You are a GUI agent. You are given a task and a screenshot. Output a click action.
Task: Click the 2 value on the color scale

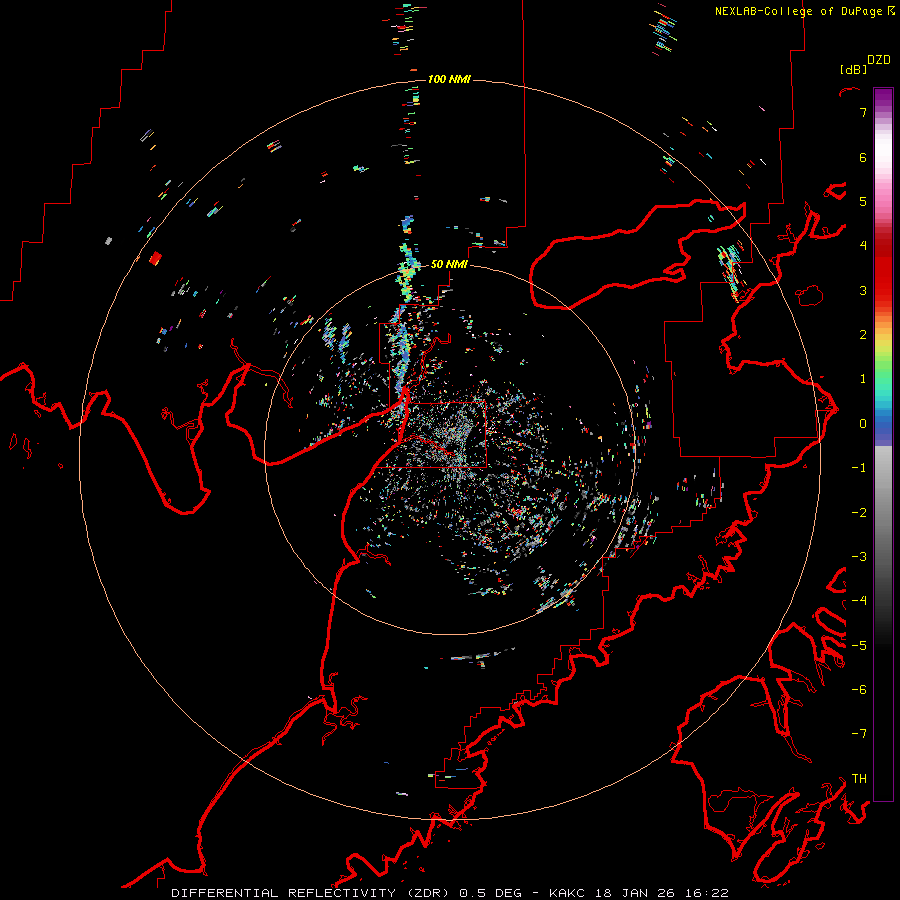[863, 335]
